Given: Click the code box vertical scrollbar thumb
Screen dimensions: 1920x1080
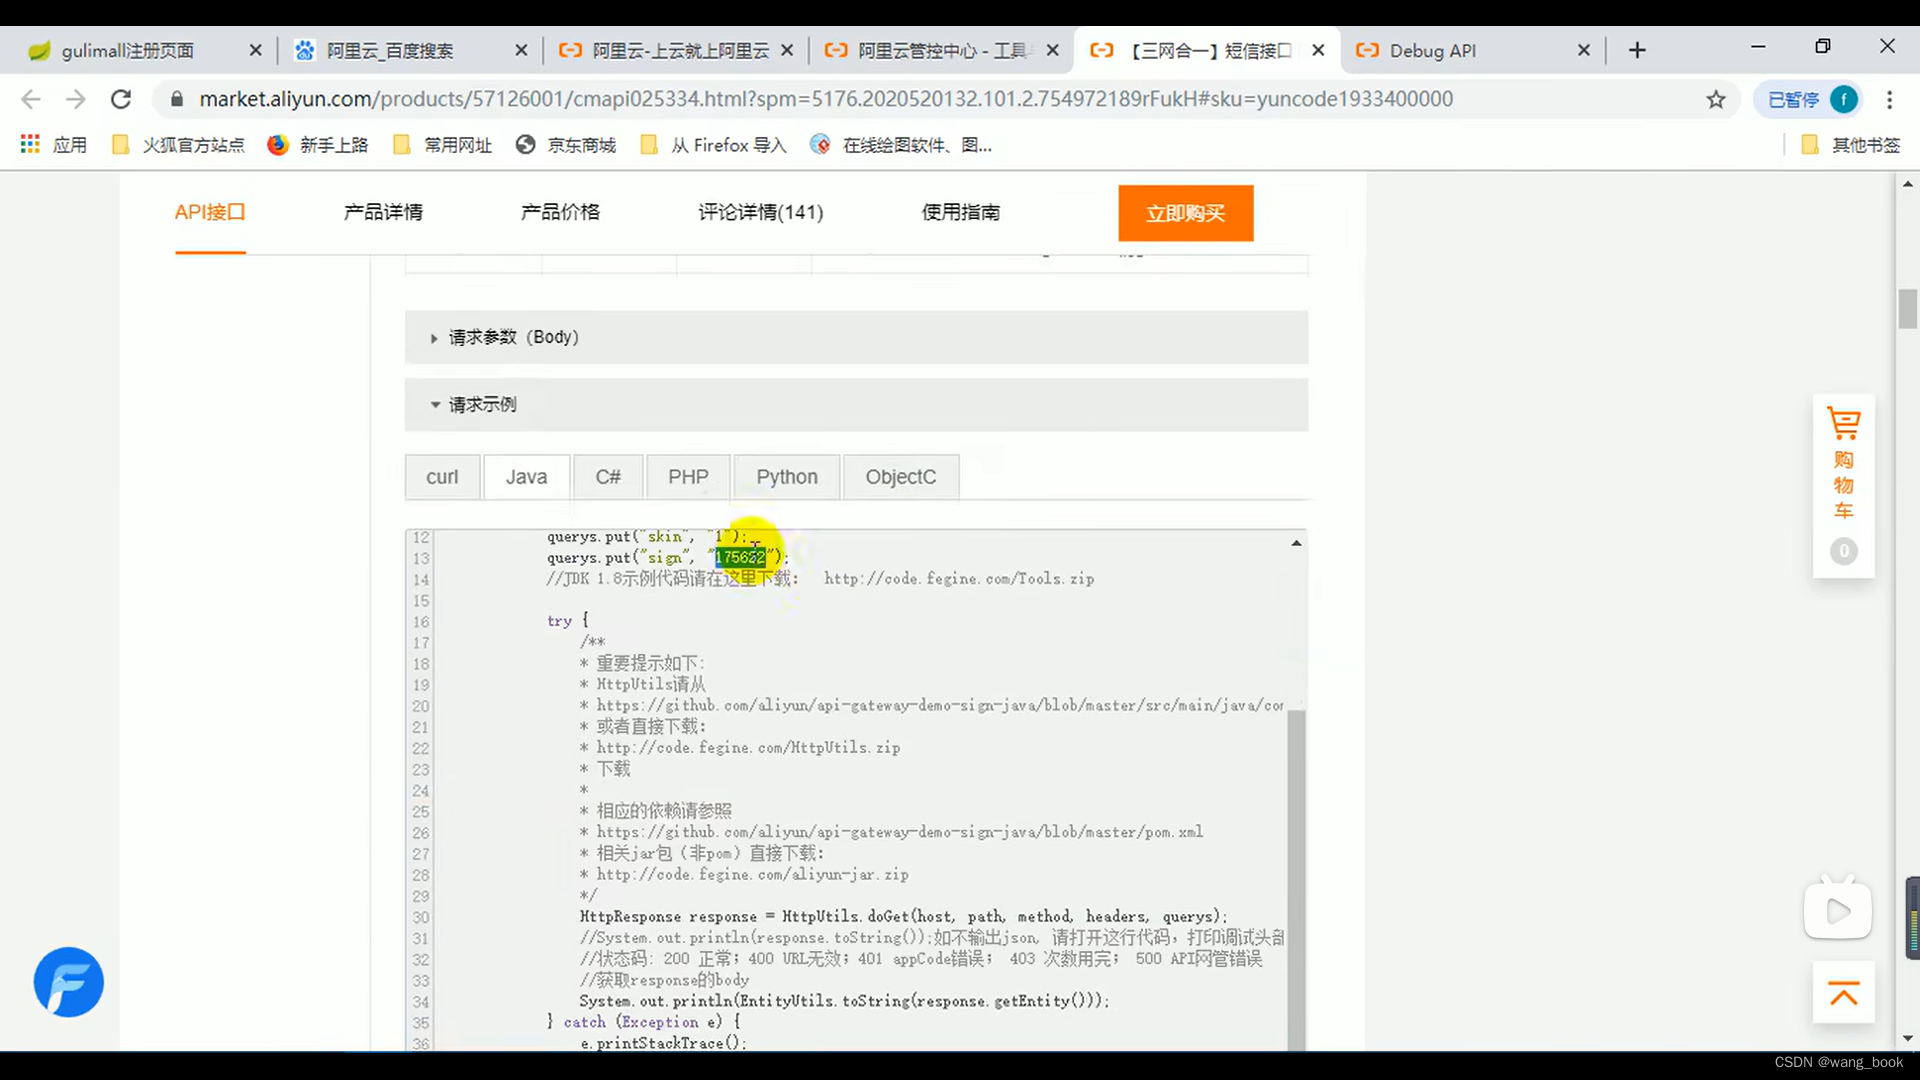Looking at the screenshot, I should coord(1296,880).
